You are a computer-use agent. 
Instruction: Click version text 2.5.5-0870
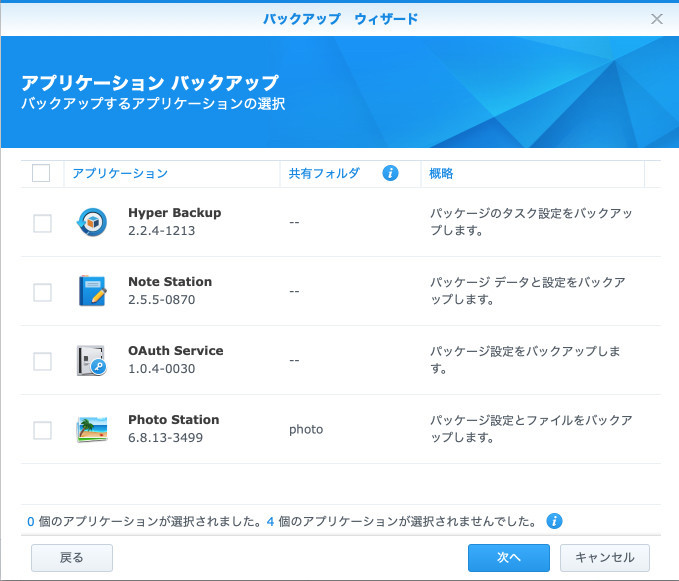click(162, 300)
